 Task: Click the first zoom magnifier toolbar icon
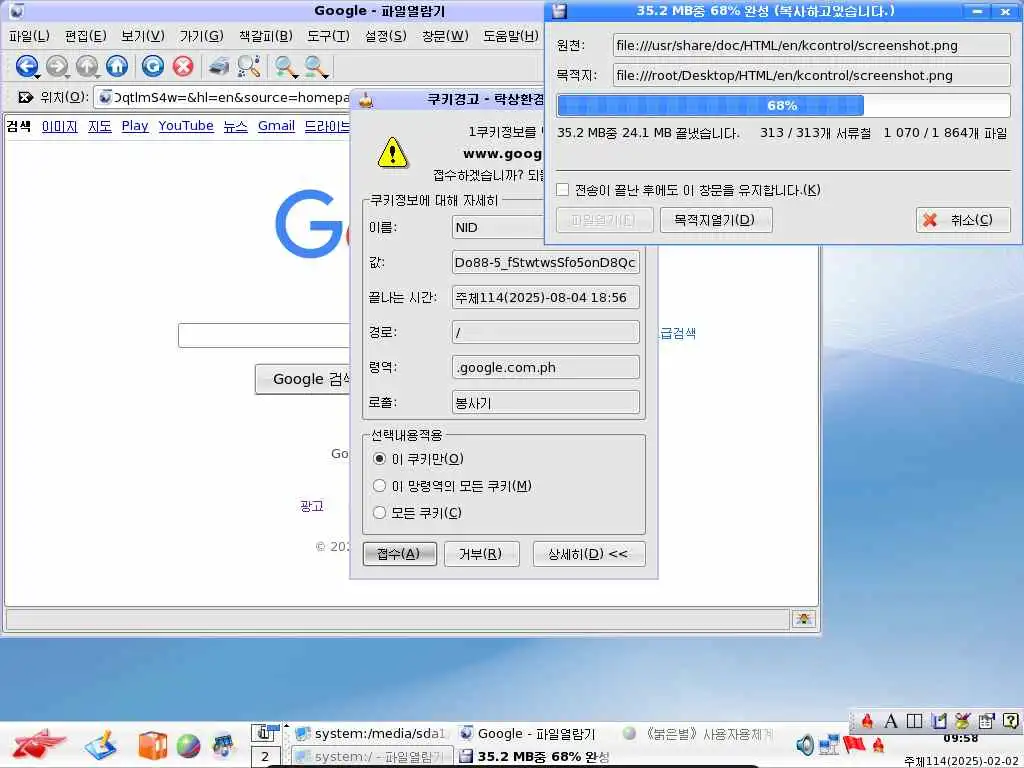click(x=284, y=65)
